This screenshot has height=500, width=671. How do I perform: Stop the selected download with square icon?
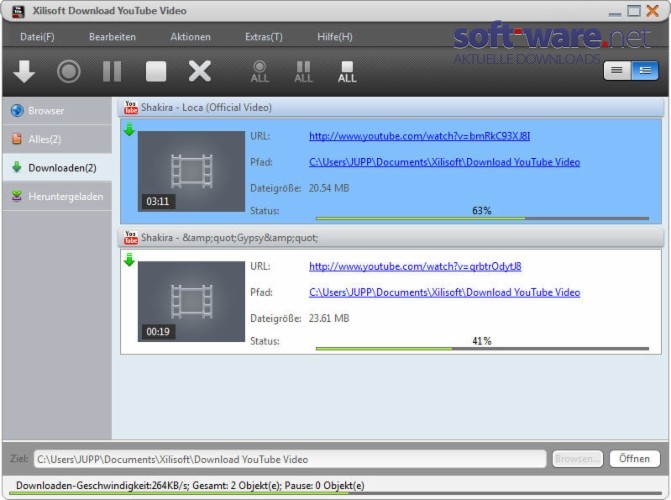point(156,71)
